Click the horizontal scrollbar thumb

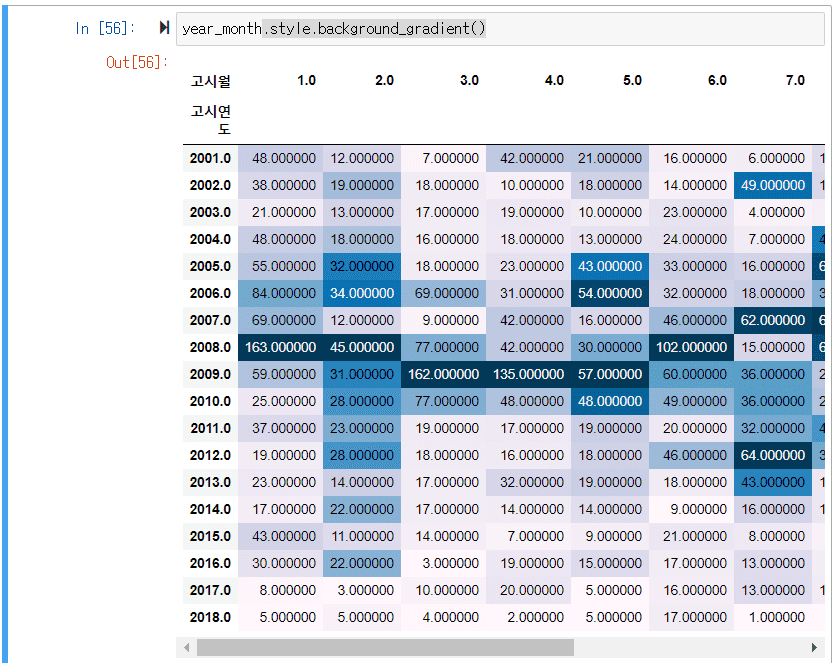click(385, 647)
